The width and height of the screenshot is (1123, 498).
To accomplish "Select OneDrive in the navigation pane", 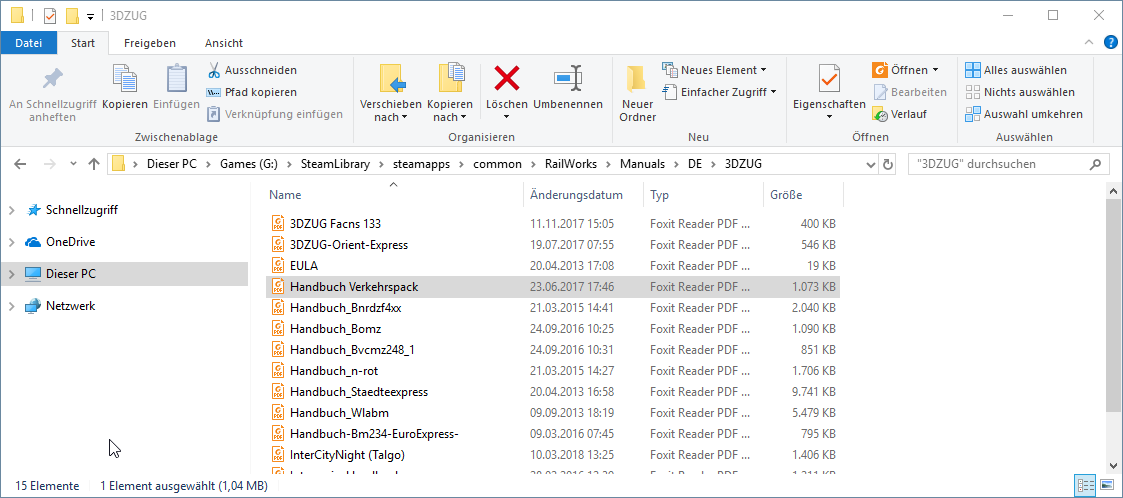I will tap(70, 241).
